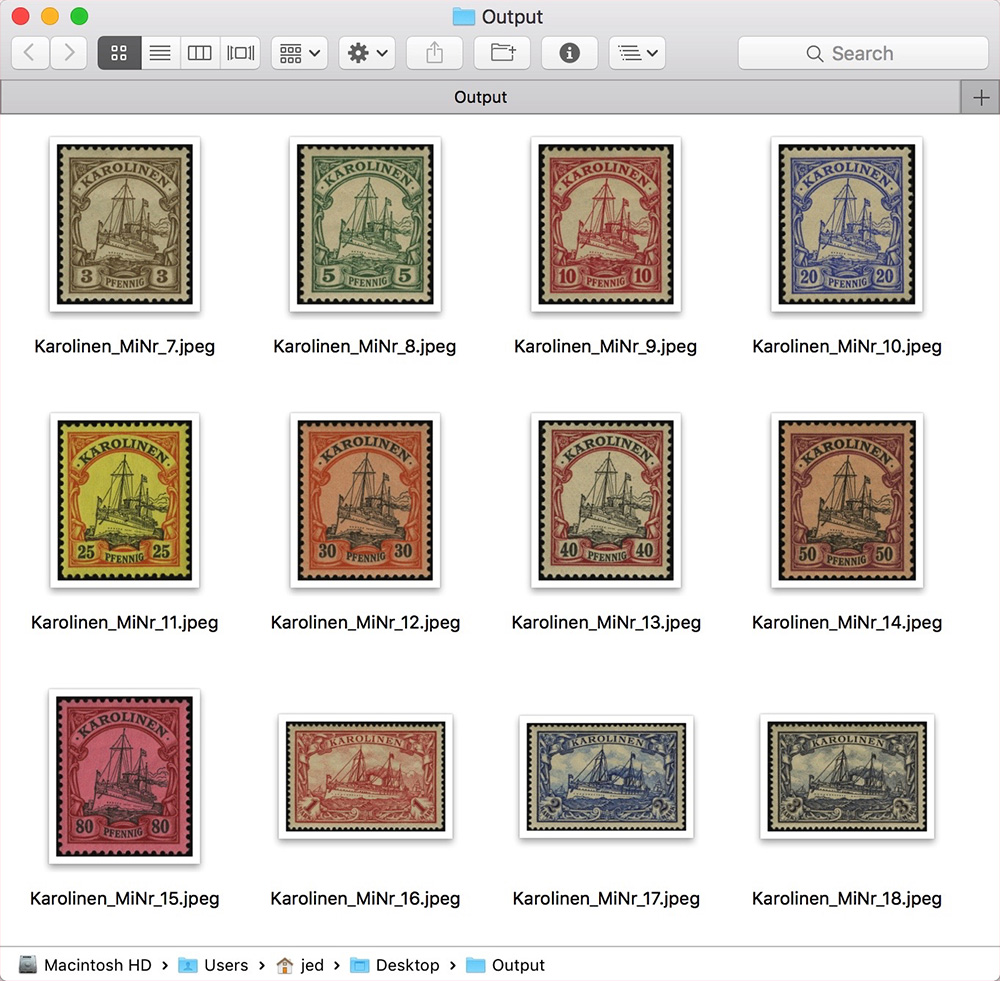Screen dimensions: 1000x981
Task: Go to Desktop in path bar
Action: pyautogui.click(x=395, y=965)
